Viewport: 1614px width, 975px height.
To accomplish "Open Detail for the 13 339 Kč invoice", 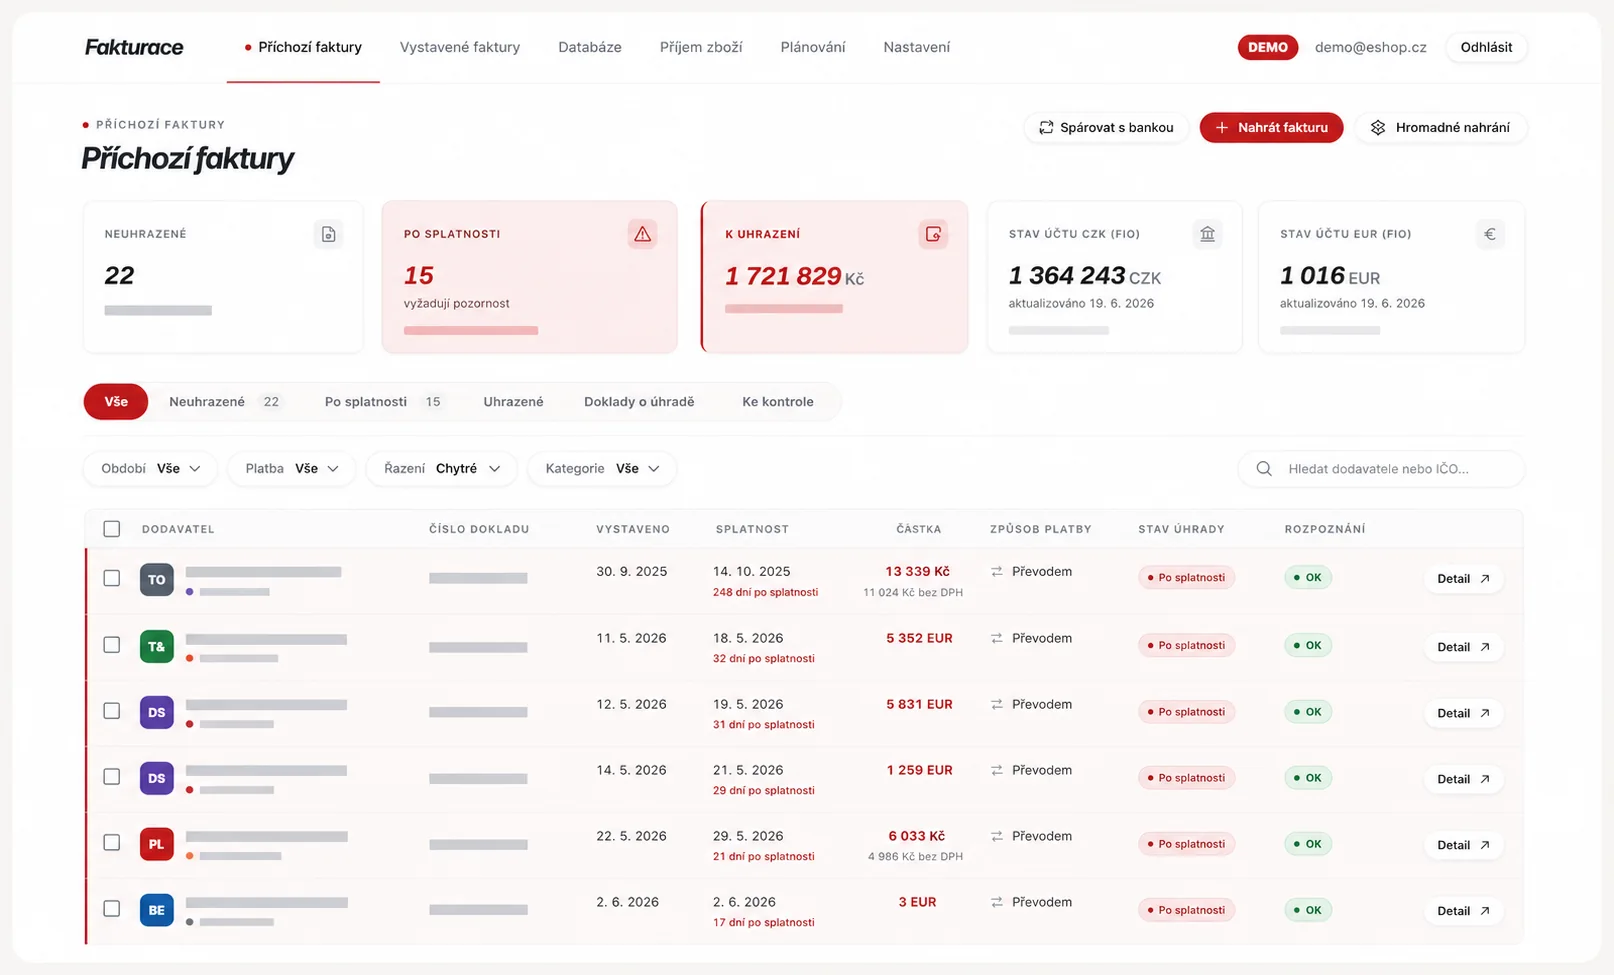I will click(1463, 579).
